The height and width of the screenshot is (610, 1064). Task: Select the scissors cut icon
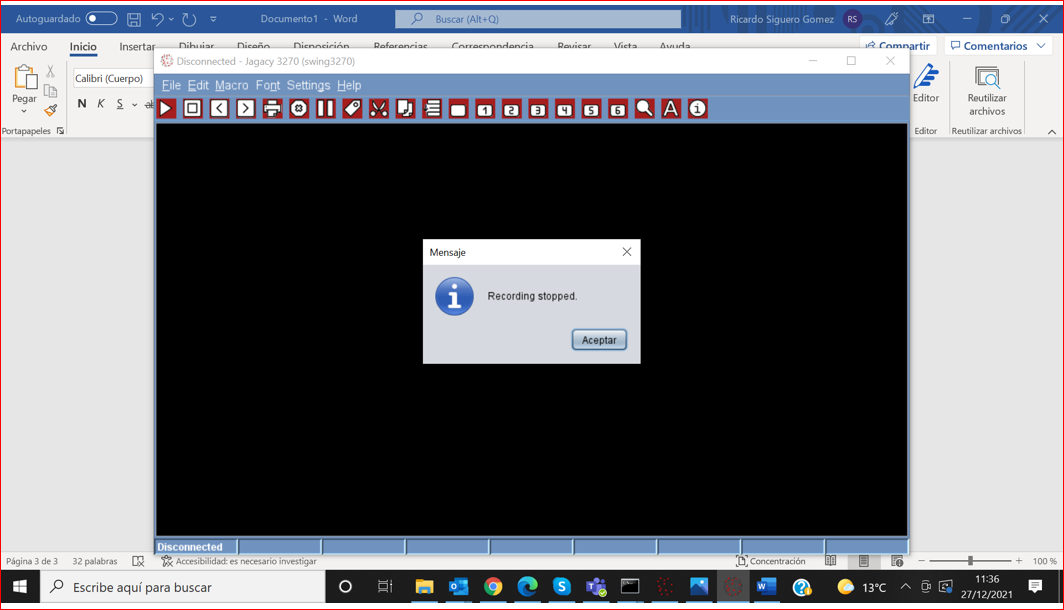pos(379,108)
